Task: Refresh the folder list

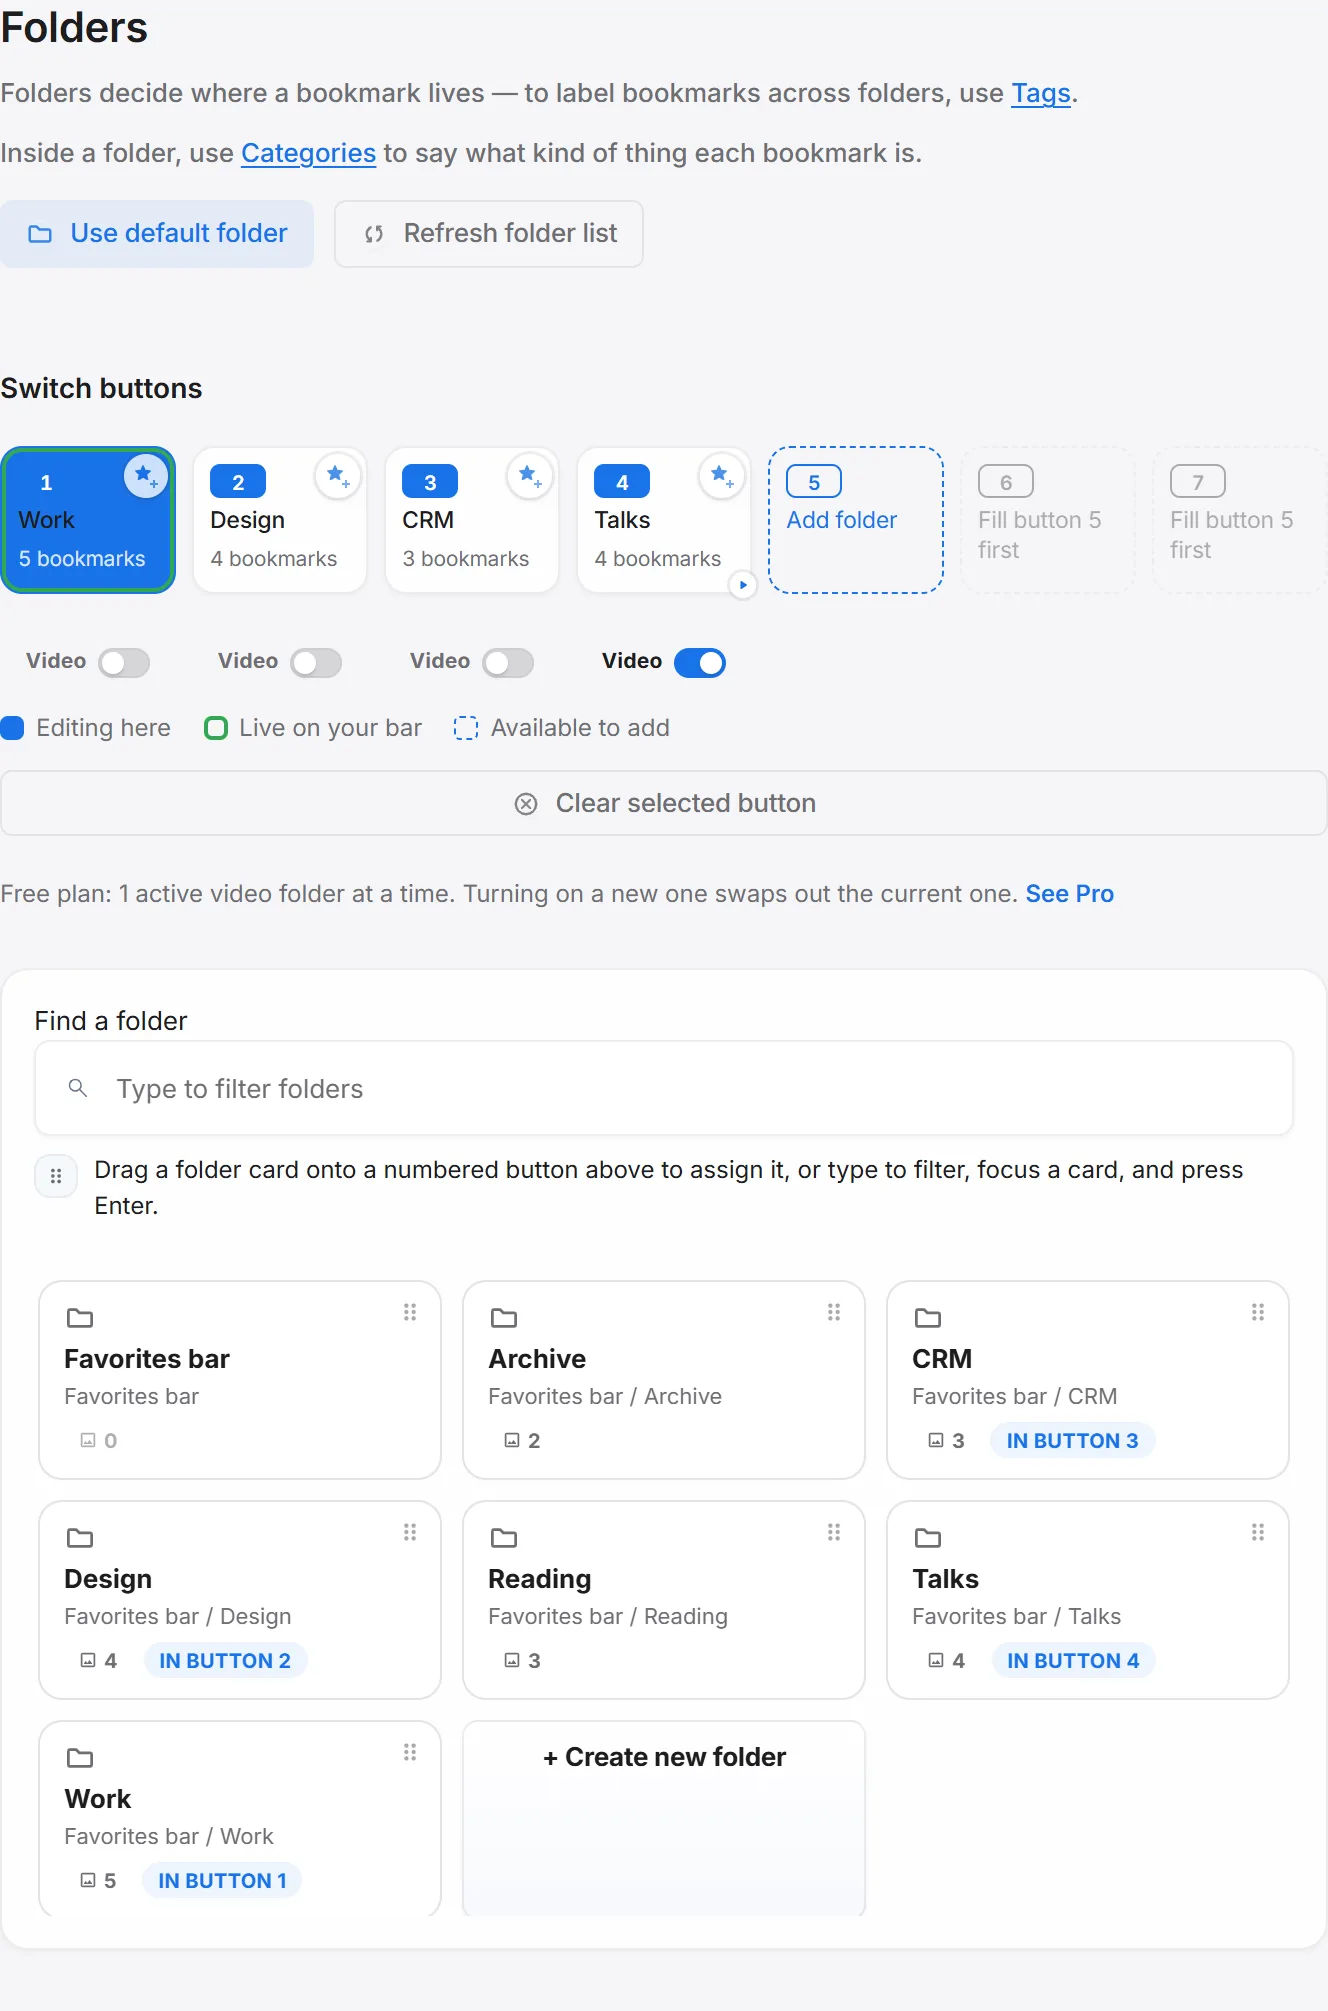Action: coord(489,234)
